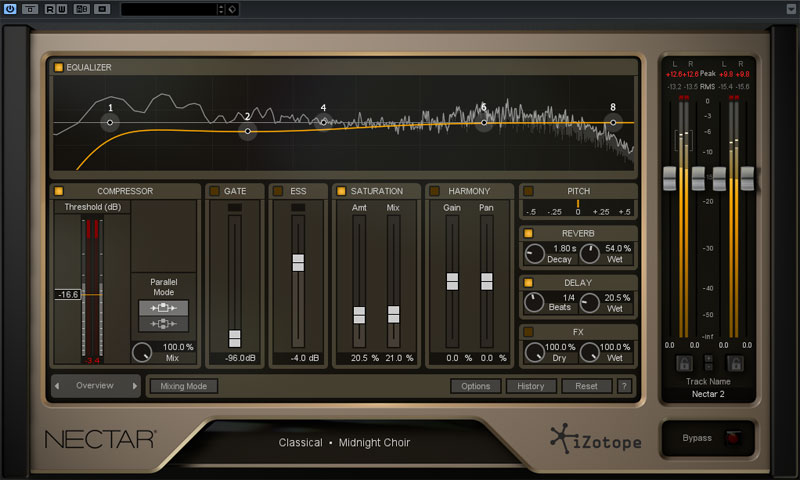
Task: Open the top-right corner dropdown arrow
Action: 791,9
